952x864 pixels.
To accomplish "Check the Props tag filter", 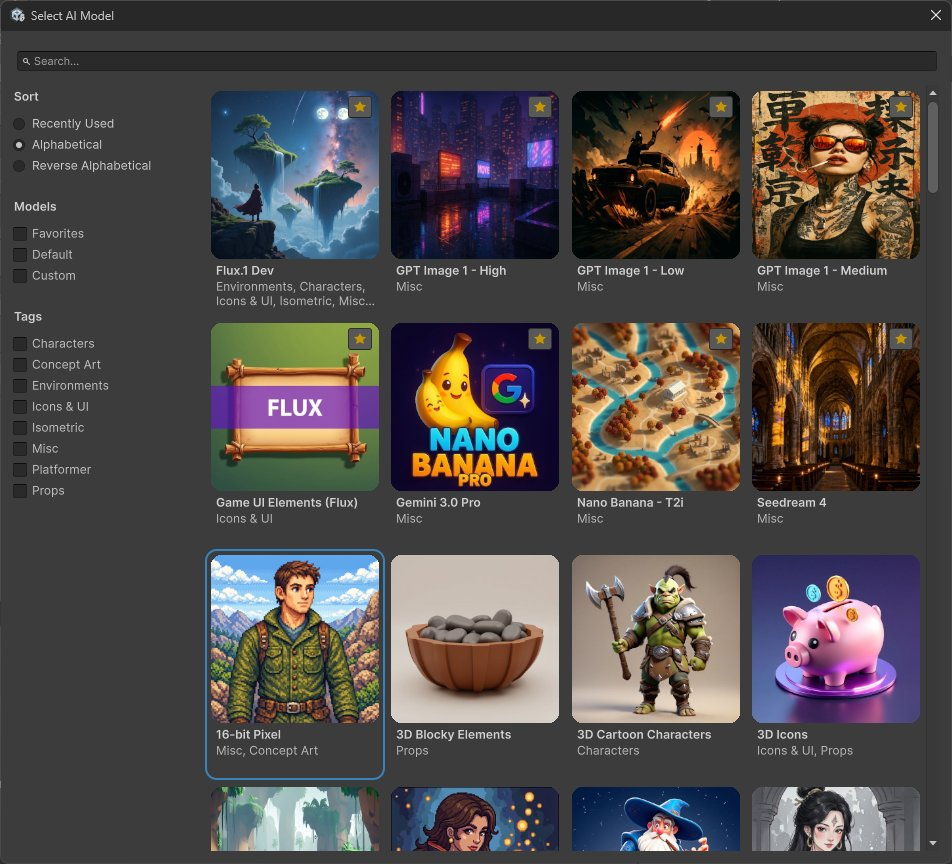I will point(20,491).
